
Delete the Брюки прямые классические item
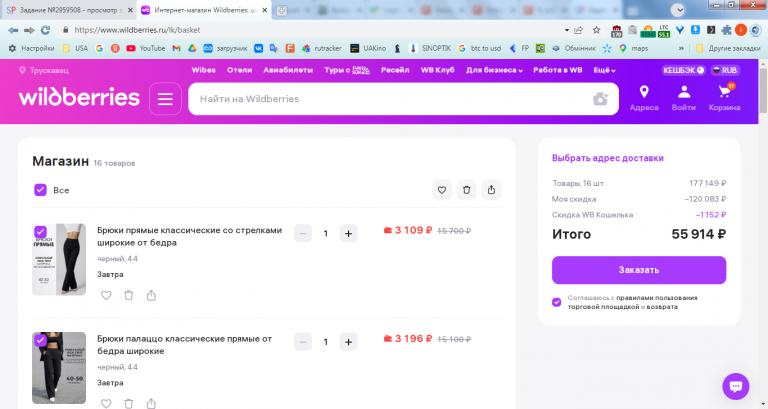(129, 295)
